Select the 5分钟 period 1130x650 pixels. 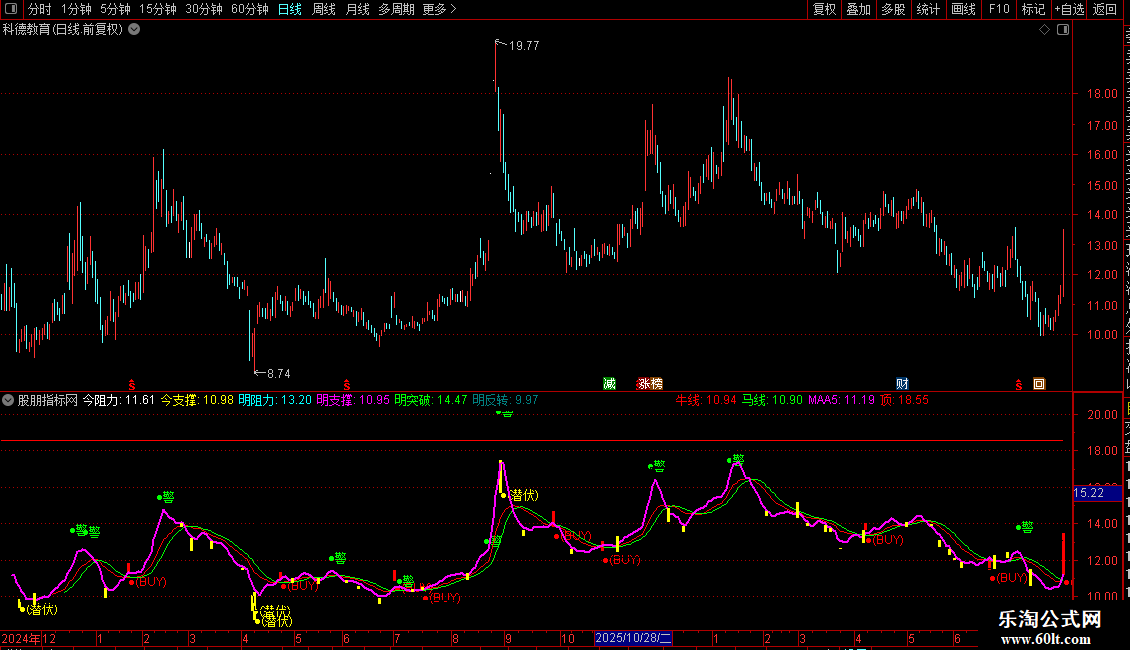(115, 9)
